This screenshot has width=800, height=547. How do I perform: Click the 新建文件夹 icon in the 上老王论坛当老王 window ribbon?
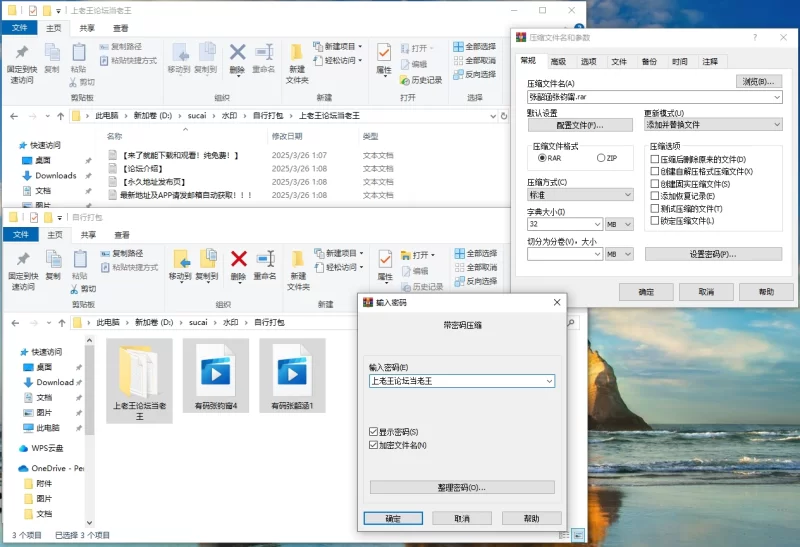coord(297,55)
